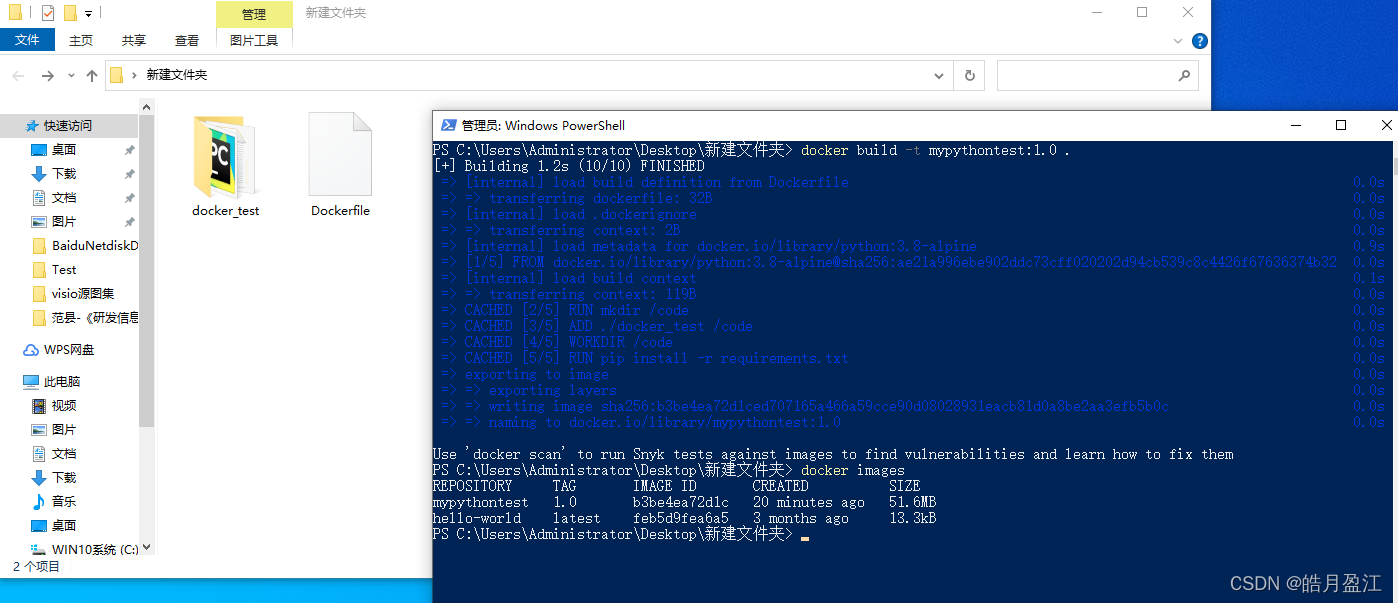The image size is (1398, 603).
Task: Click 'docker build -t mypythontest:1.0 .' command
Action: pos(935,150)
